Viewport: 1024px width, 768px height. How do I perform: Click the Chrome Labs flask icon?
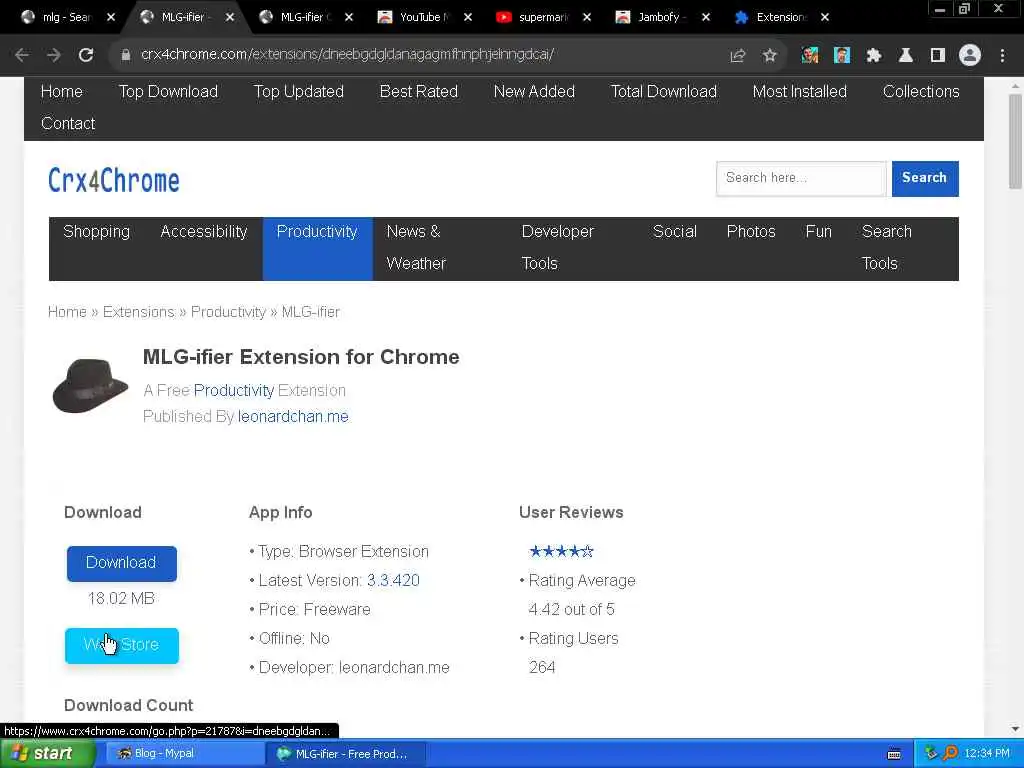pyautogui.click(x=906, y=56)
